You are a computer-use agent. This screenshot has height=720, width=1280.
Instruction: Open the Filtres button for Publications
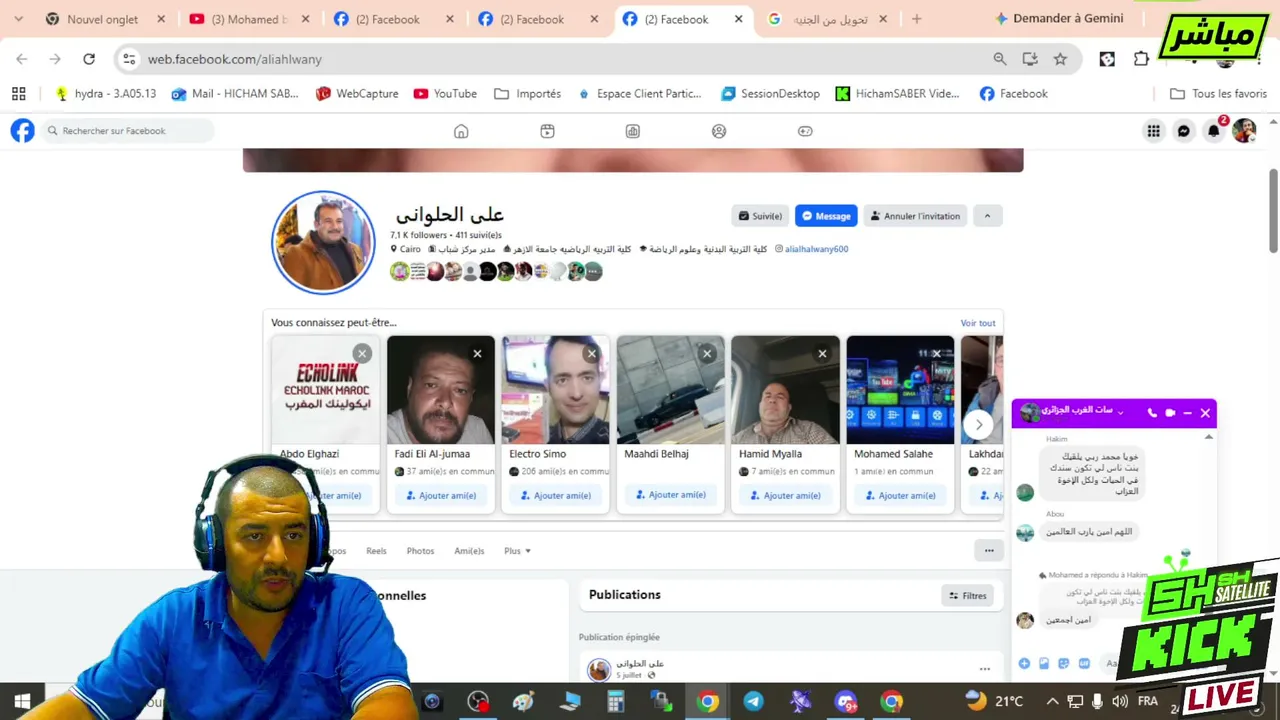[967, 596]
